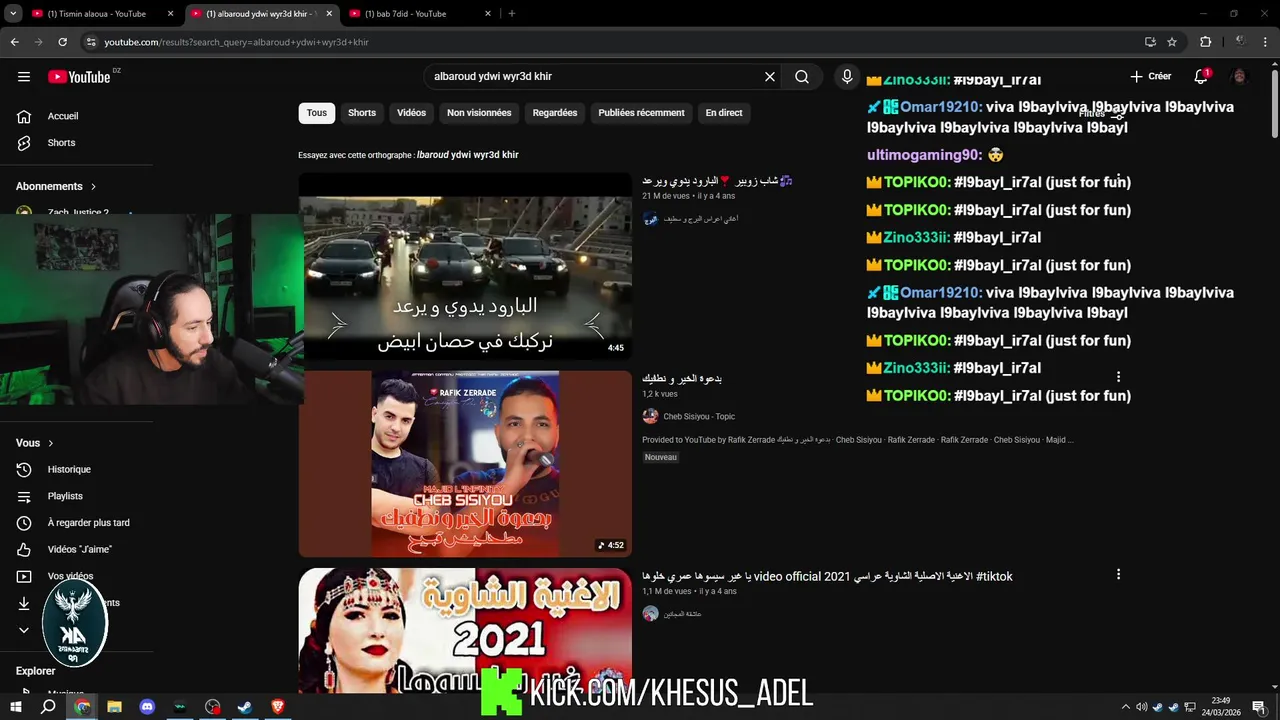Open Playlists in the sidebar

click(x=65, y=497)
